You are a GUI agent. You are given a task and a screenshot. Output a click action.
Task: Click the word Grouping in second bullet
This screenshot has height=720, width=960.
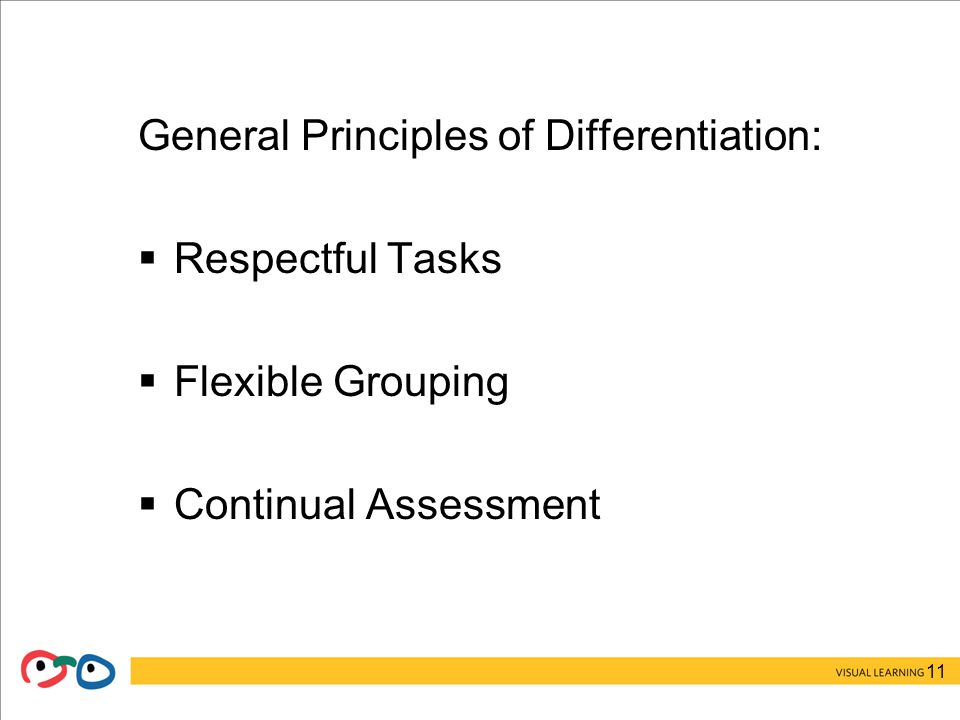coord(421,383)
